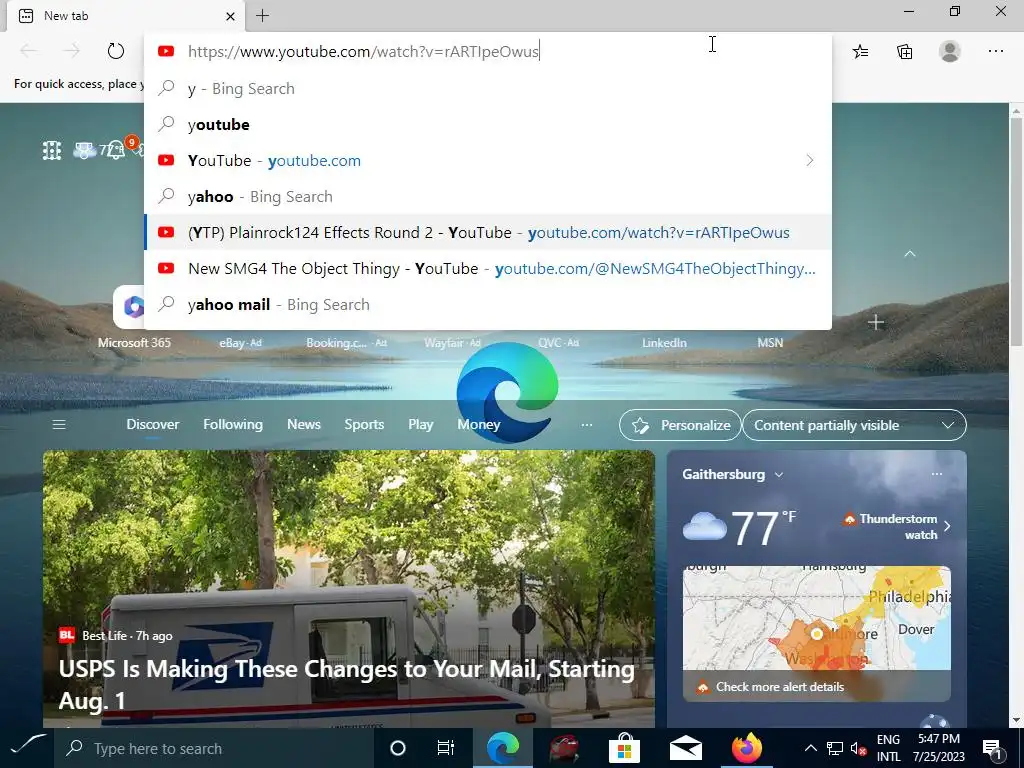Click the ENG INTL language indicator
The height and width of the screenshot is (768, 1024).
(888, 748)
